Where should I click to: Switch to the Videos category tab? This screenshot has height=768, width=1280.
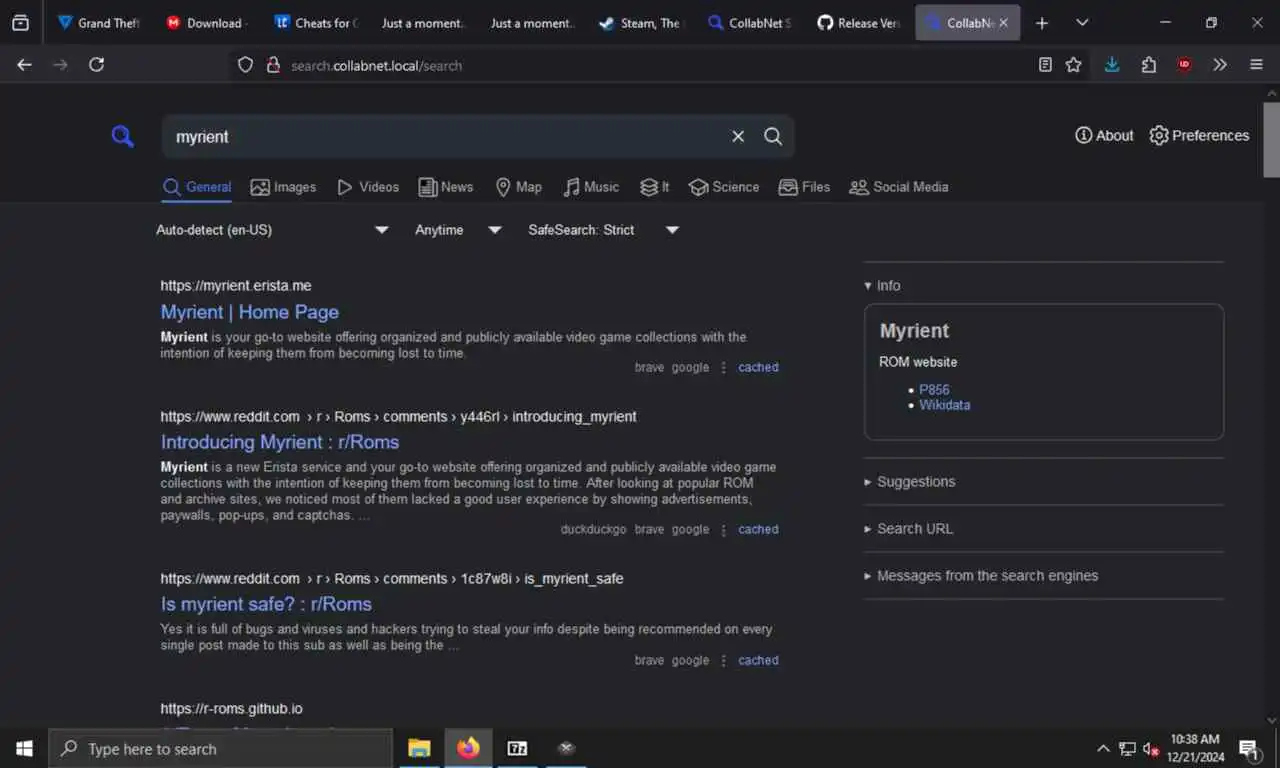tap(368, 187)
